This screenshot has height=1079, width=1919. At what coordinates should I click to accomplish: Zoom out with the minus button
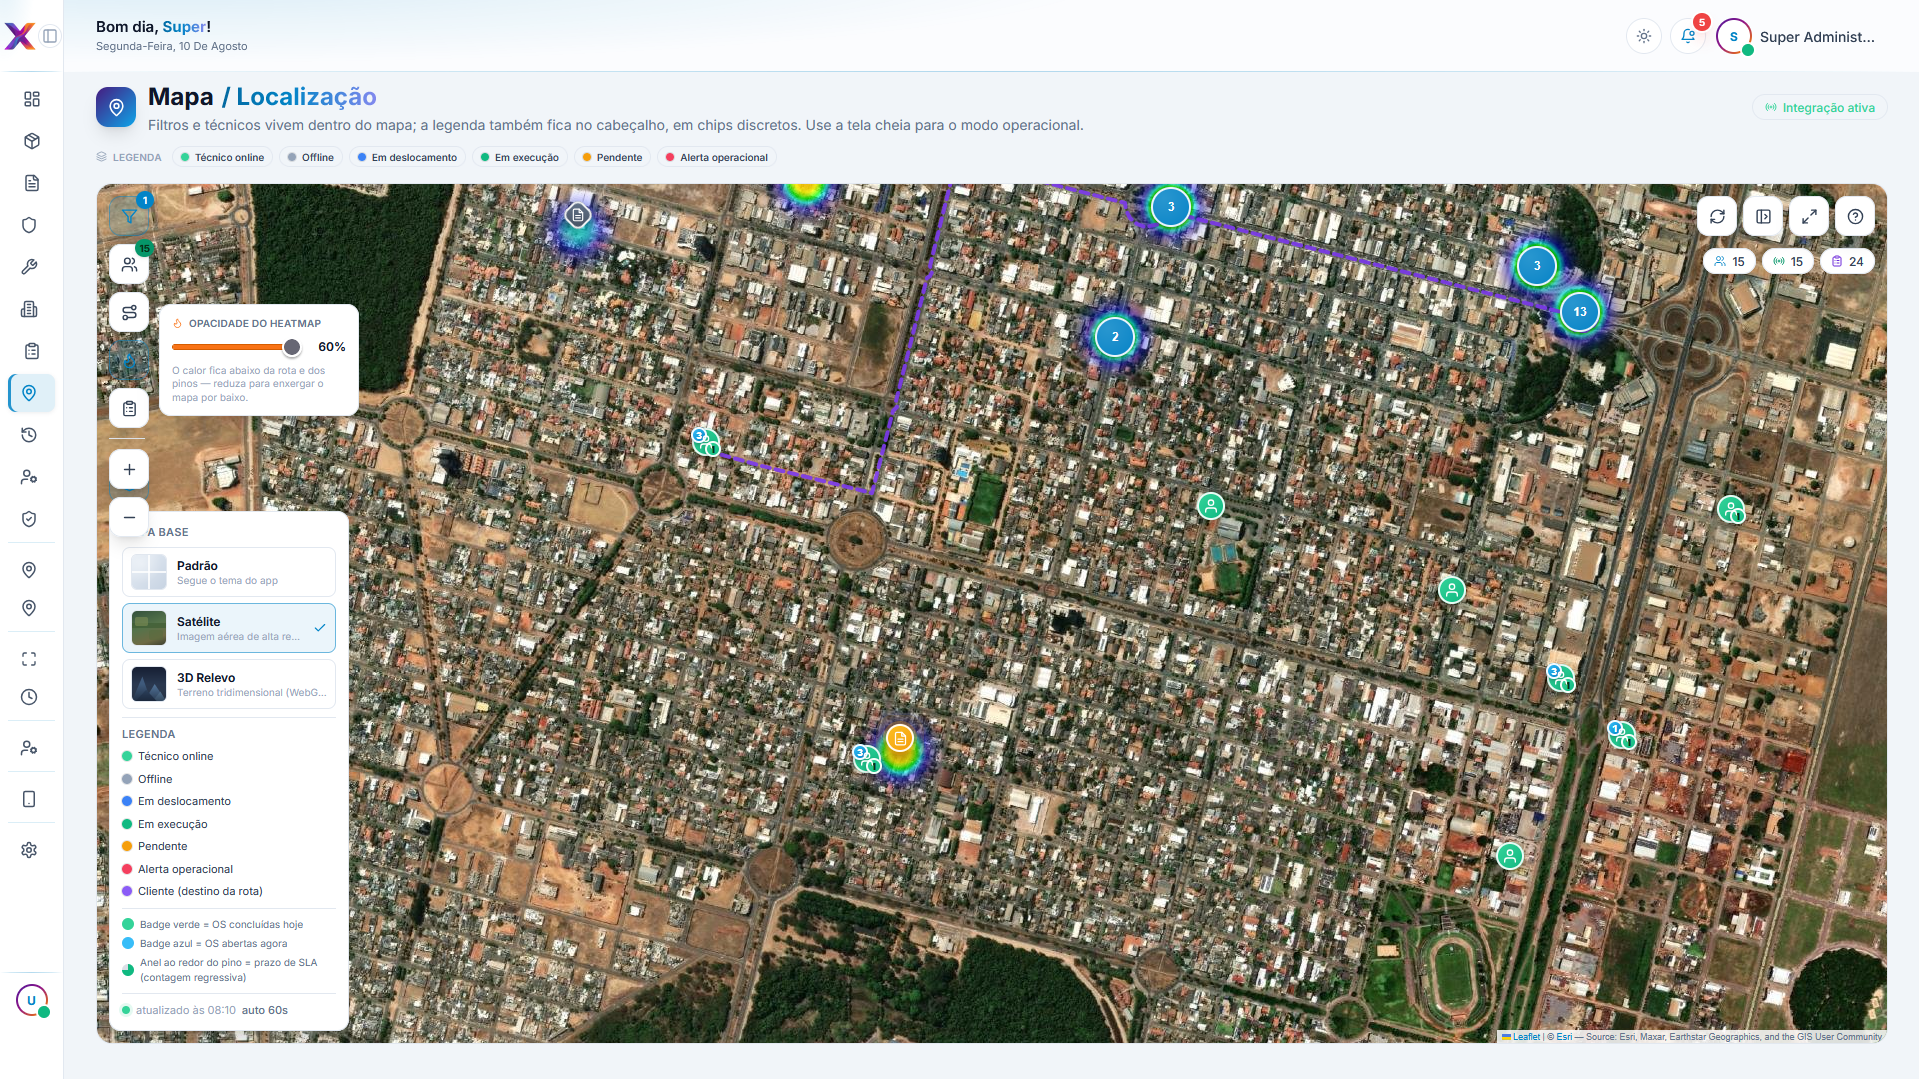pos(129,517)
